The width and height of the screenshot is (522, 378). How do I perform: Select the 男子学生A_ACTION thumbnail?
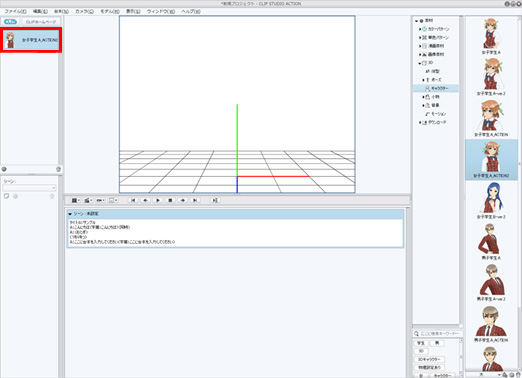click(491, 324)
